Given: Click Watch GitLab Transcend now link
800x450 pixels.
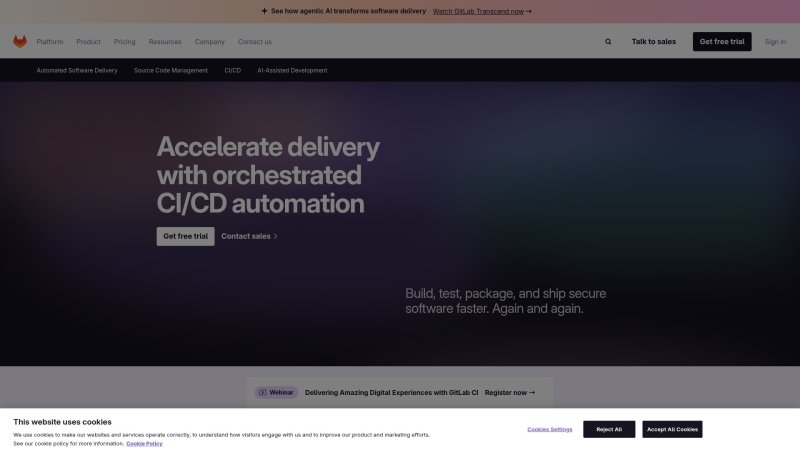Looking at the screenshot, I should coord(478,11).
